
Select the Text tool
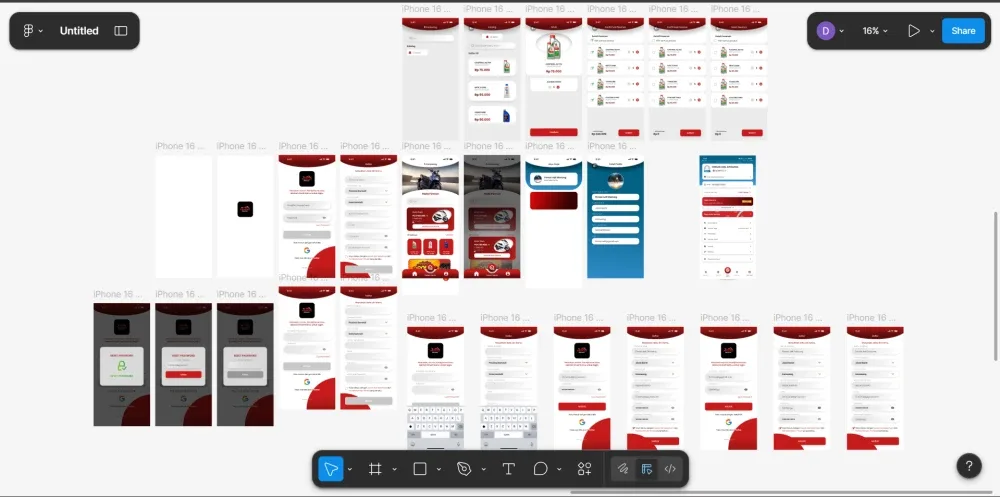tap(508, 469)
